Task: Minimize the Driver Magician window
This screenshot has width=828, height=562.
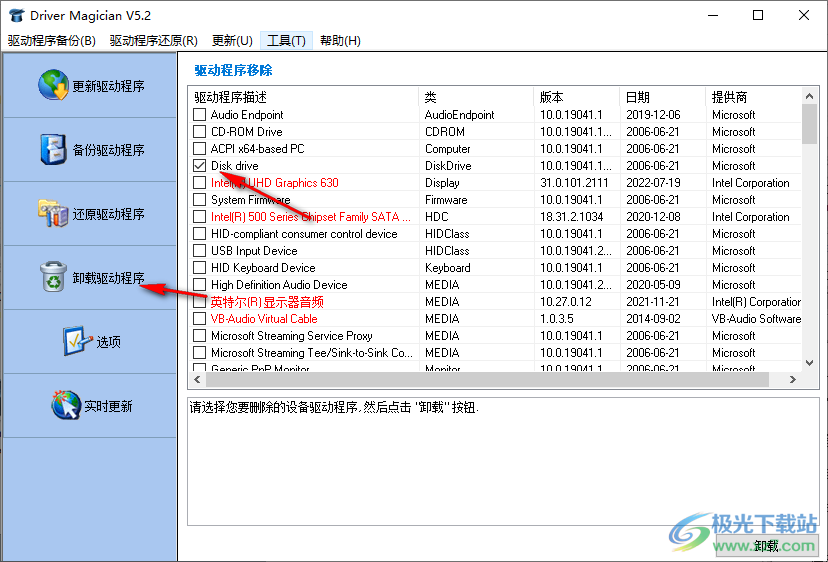Action: pos(712,15)
